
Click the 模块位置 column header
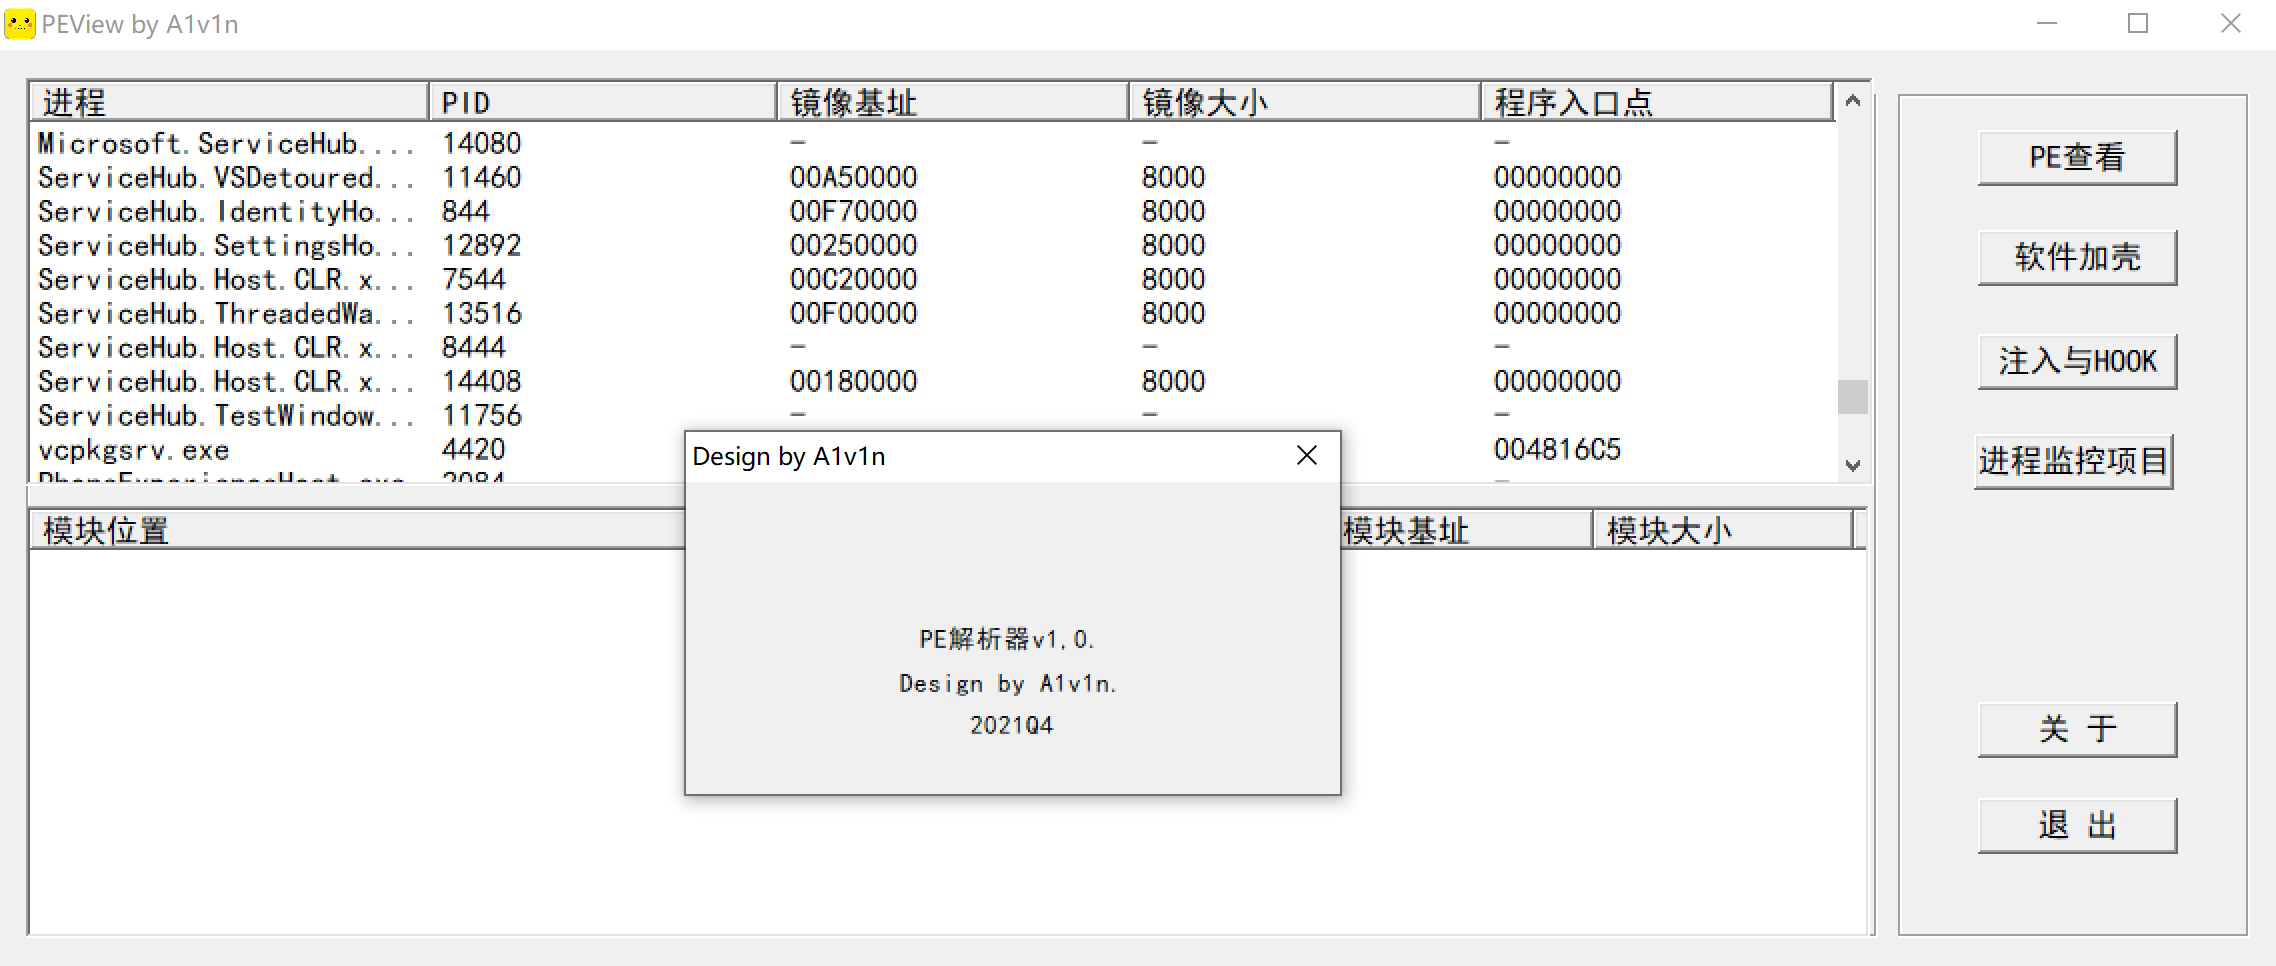point(357,530)
